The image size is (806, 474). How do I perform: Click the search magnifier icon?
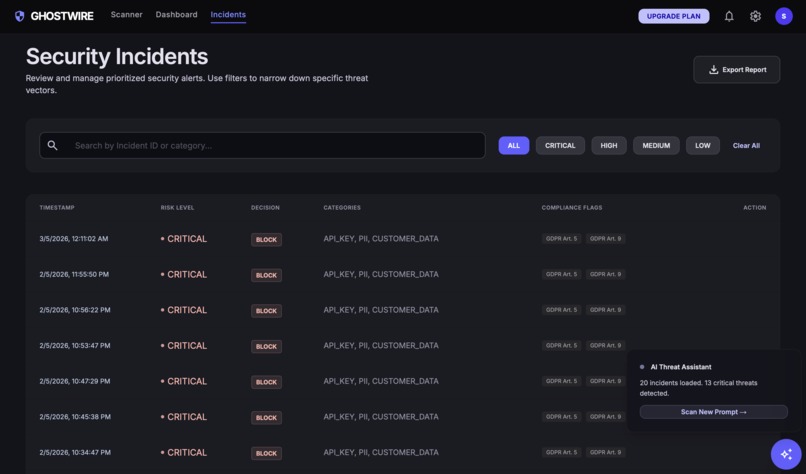pos(52,145)
